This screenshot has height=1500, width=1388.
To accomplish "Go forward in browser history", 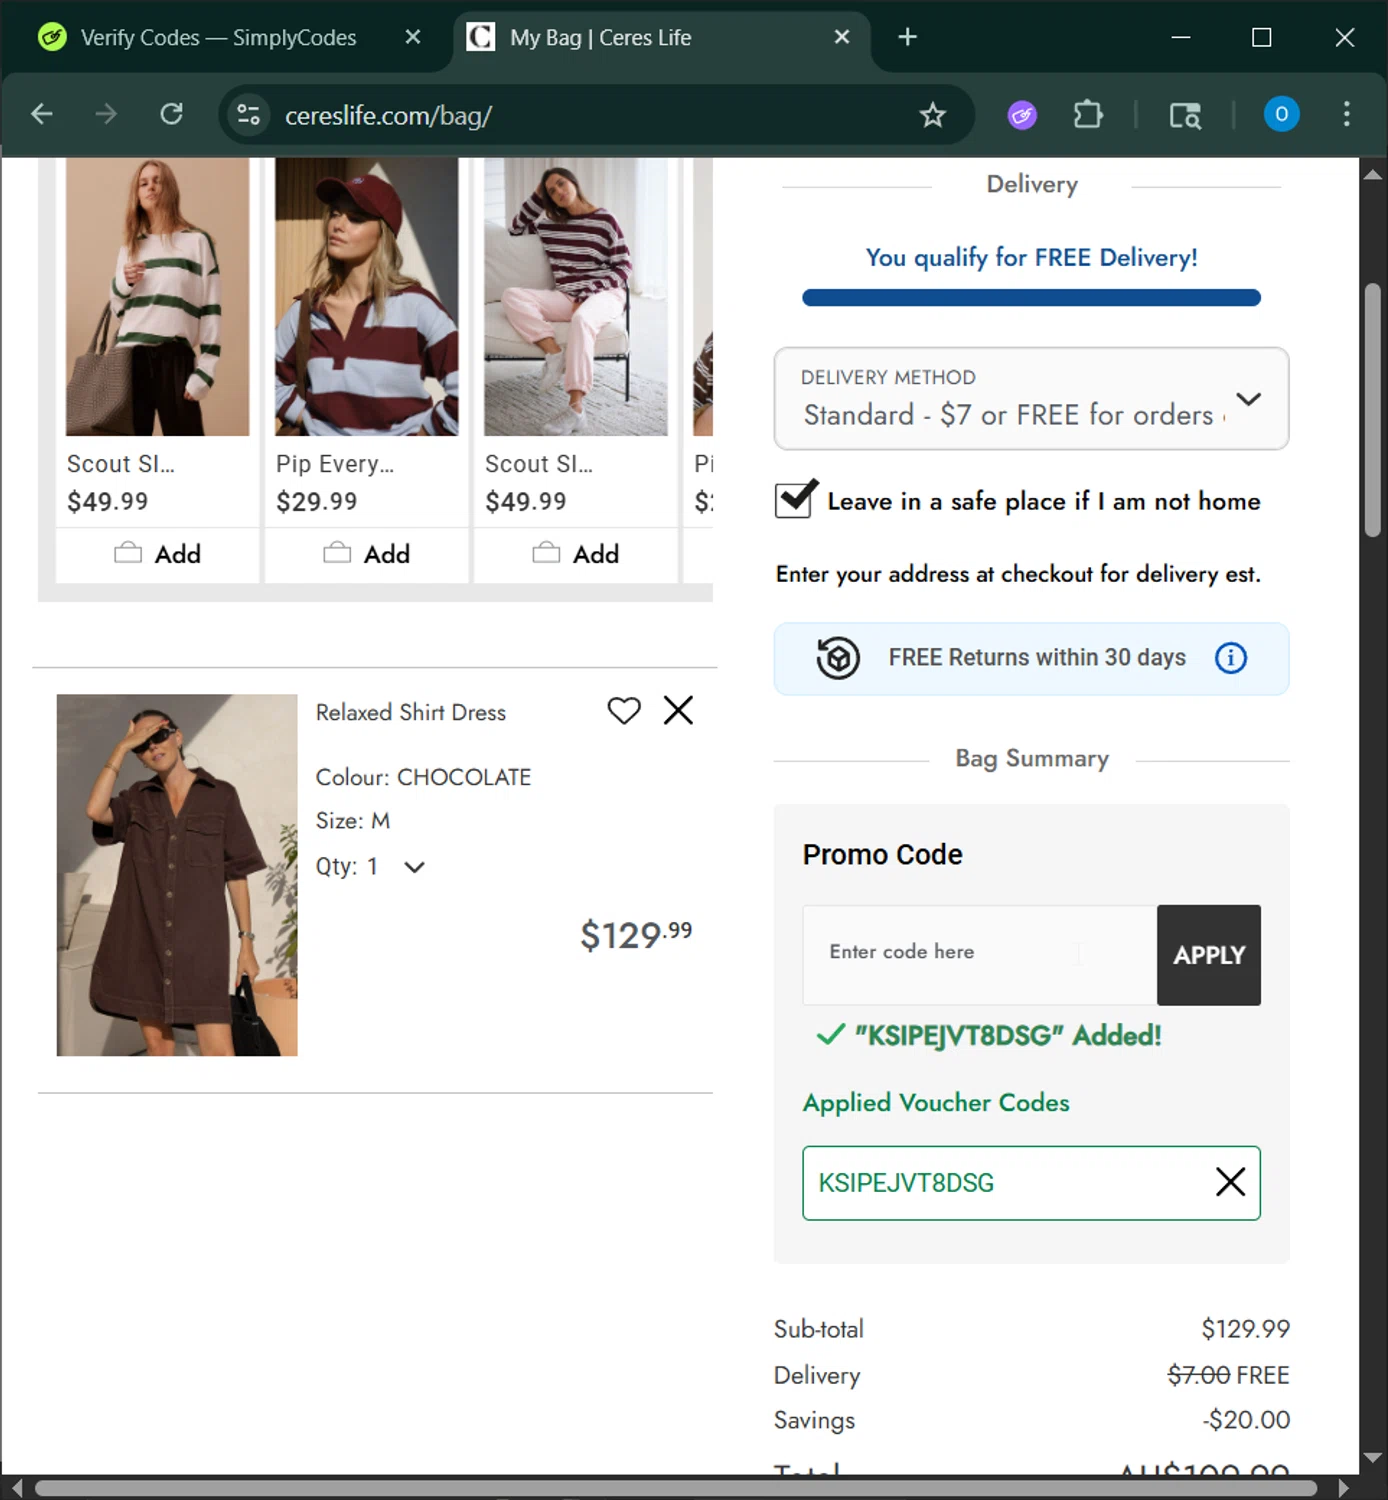I will pyautogui.click(x=106, y=114).
